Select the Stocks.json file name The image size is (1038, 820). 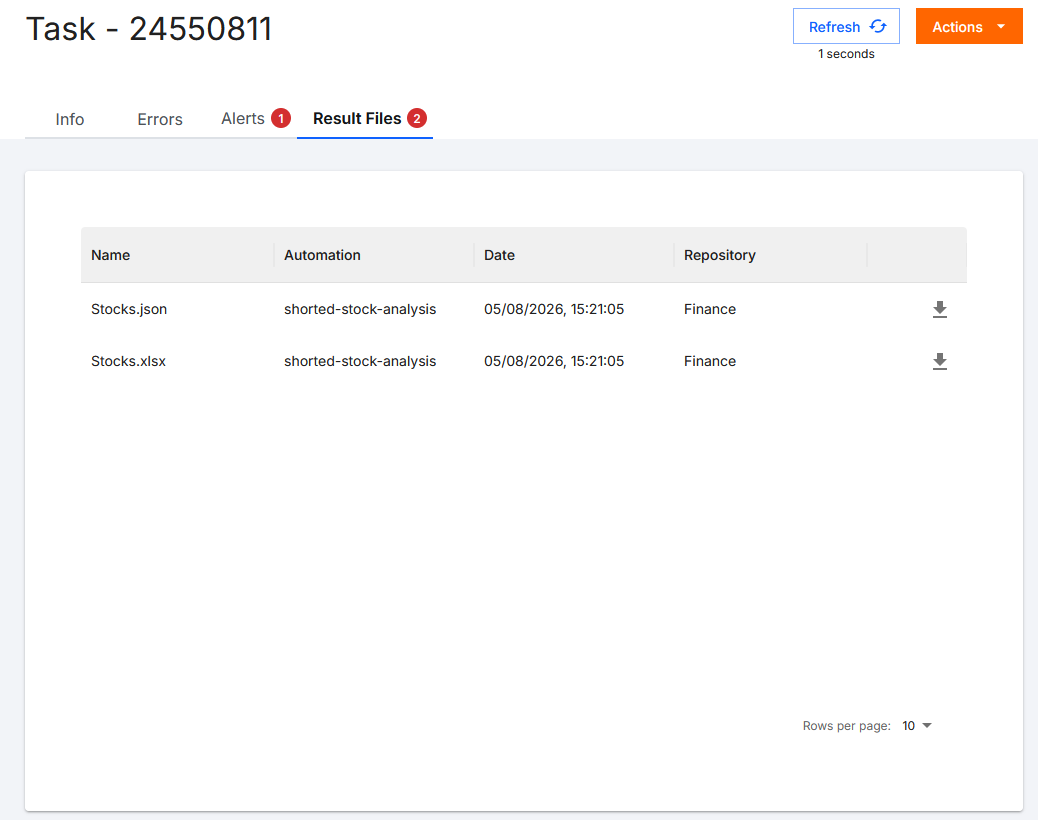pos(129,309)
